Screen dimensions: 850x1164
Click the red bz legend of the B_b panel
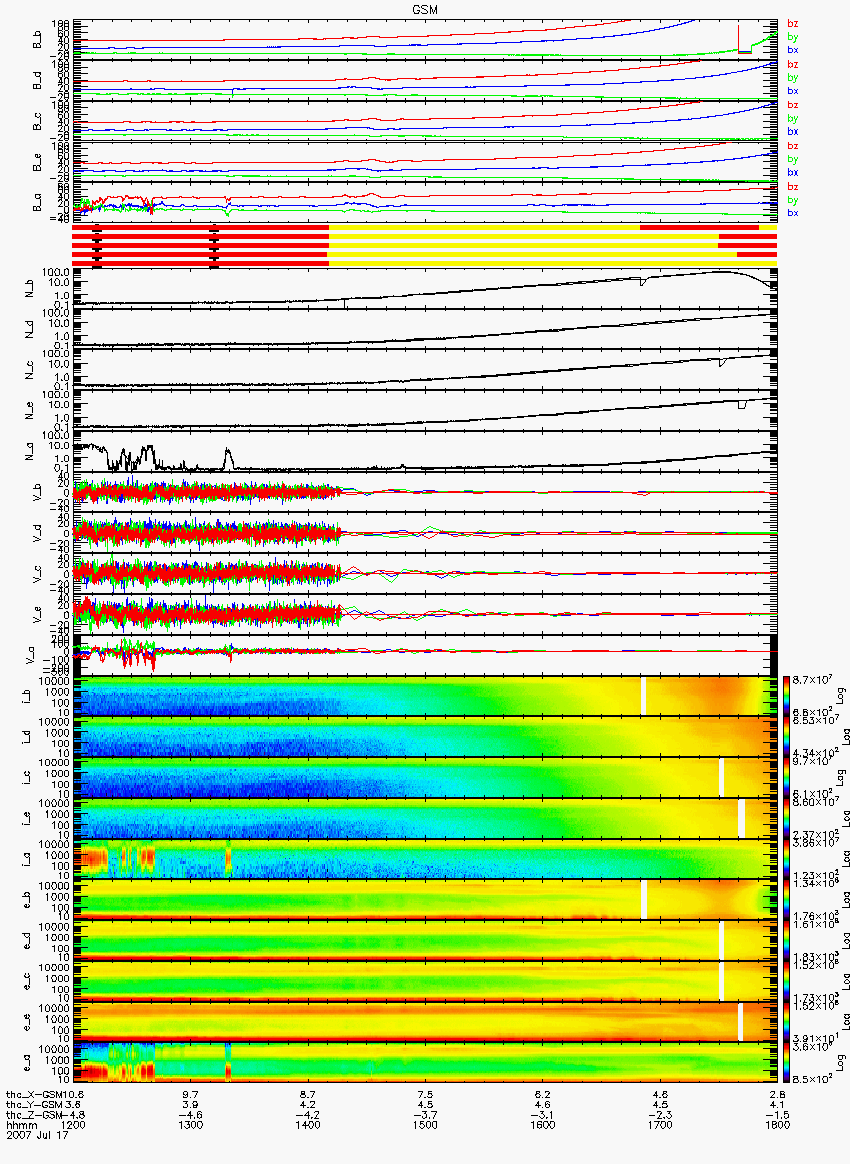(x=793, y=24)
